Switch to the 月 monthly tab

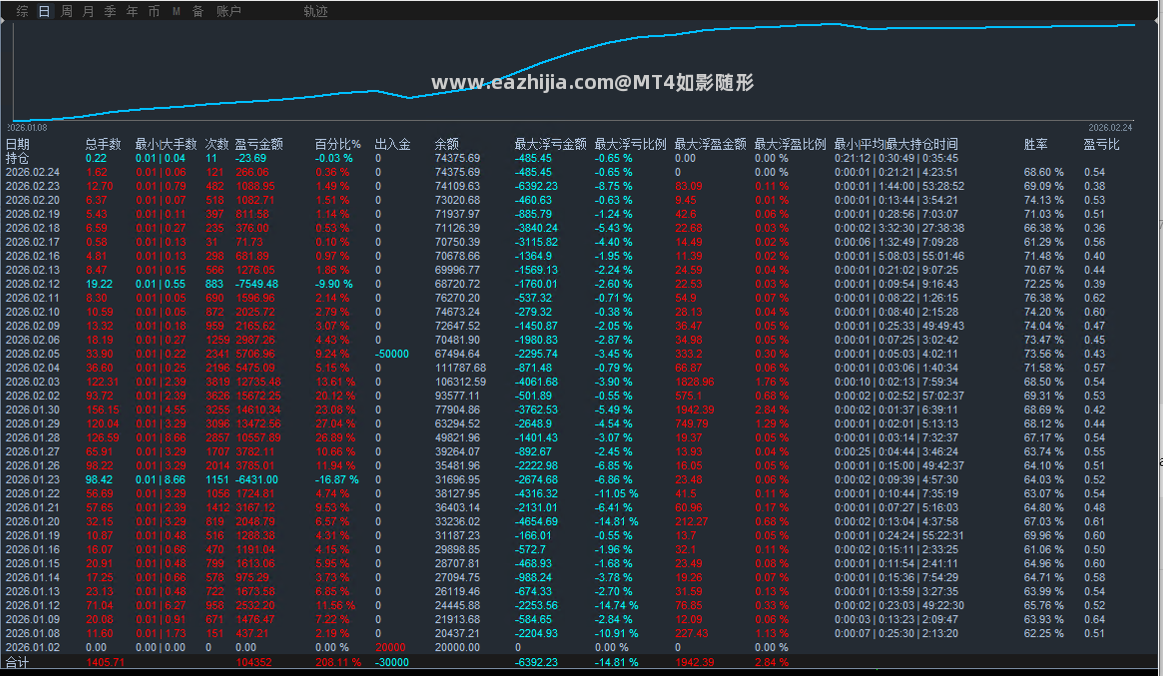tap(88, 11)
